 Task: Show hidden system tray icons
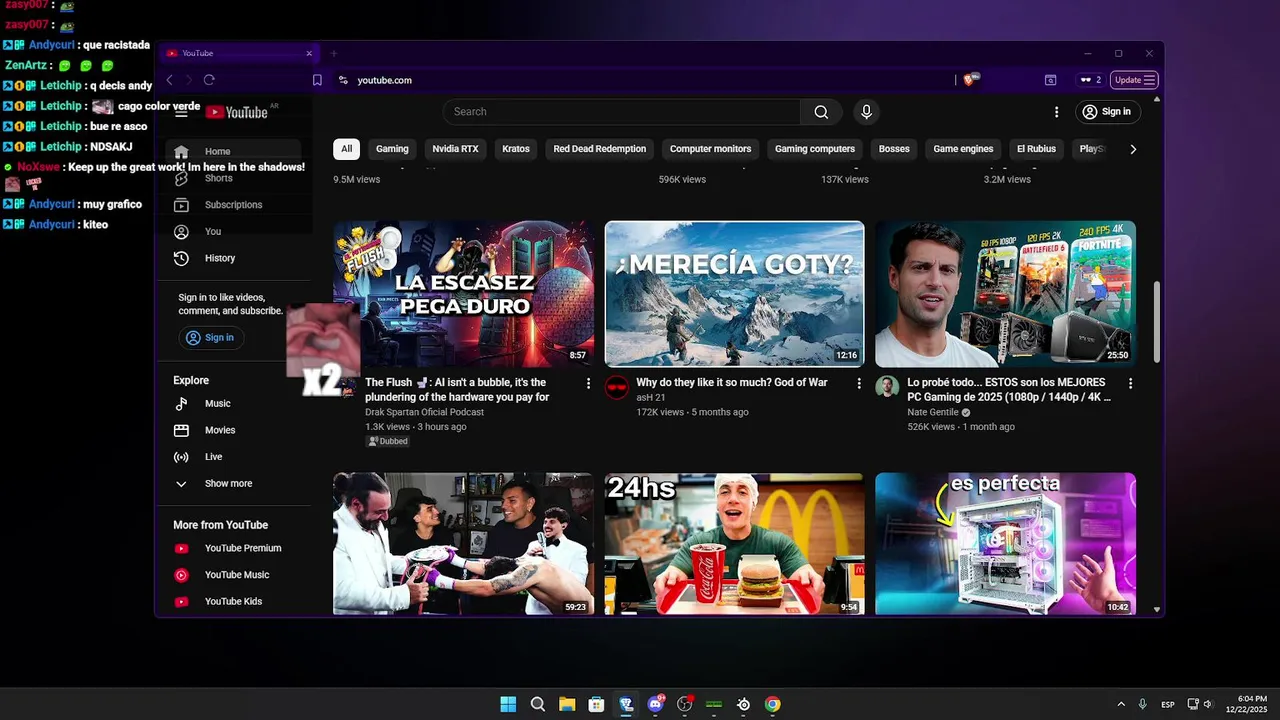1121,704
